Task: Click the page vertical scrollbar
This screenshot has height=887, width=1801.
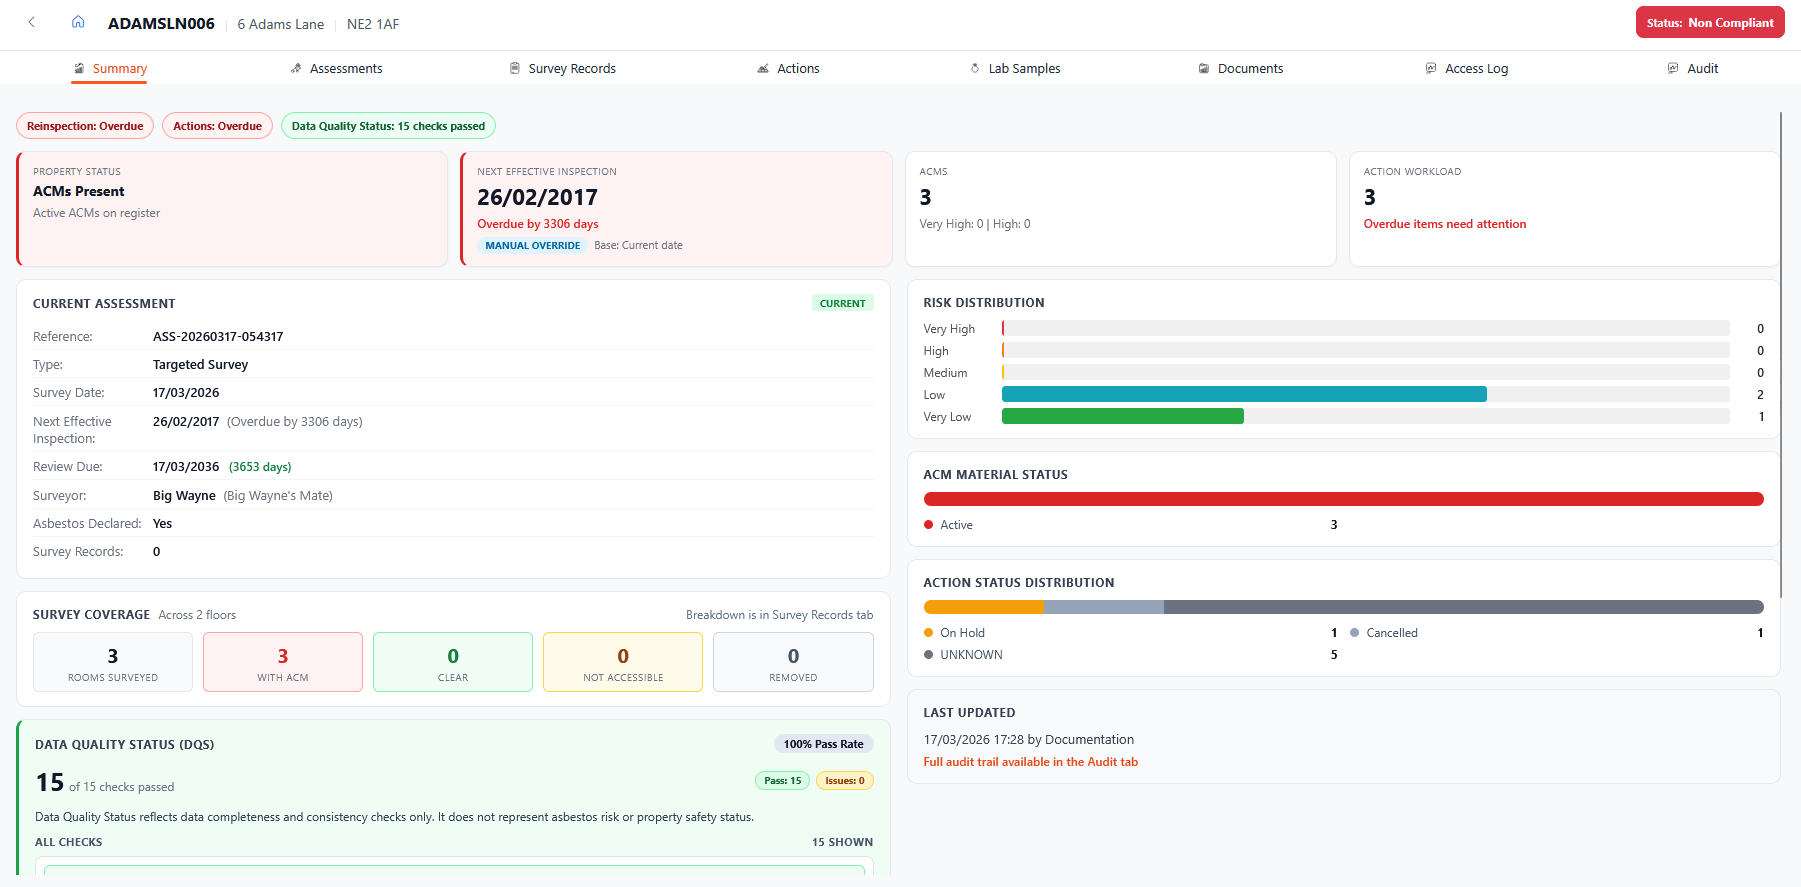Action: tap(1781, 350)
